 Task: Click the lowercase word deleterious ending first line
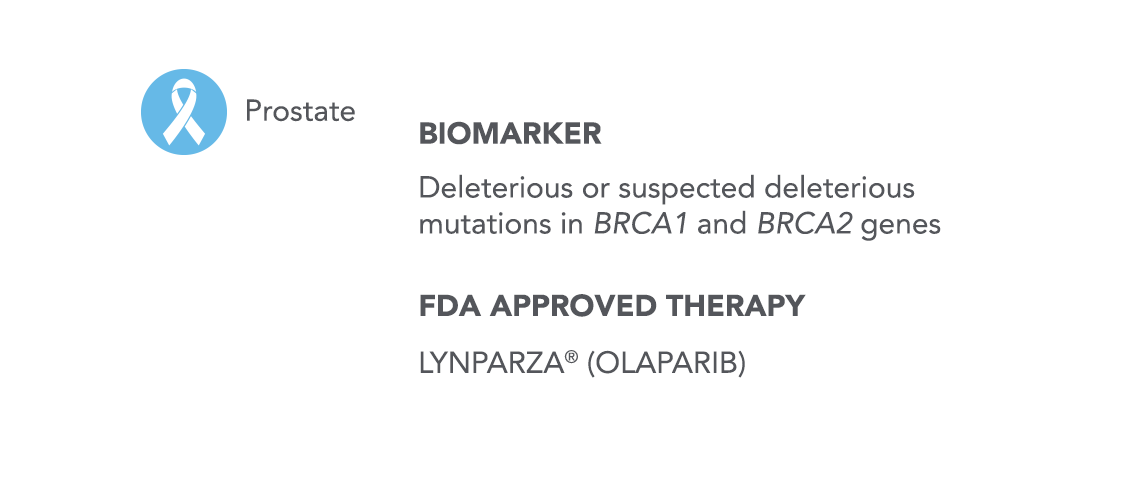[840, 189]
